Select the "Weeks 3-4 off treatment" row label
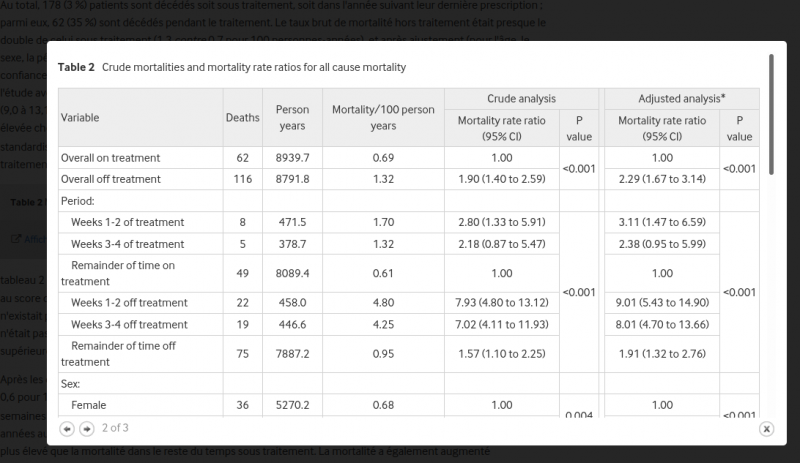 129,323
